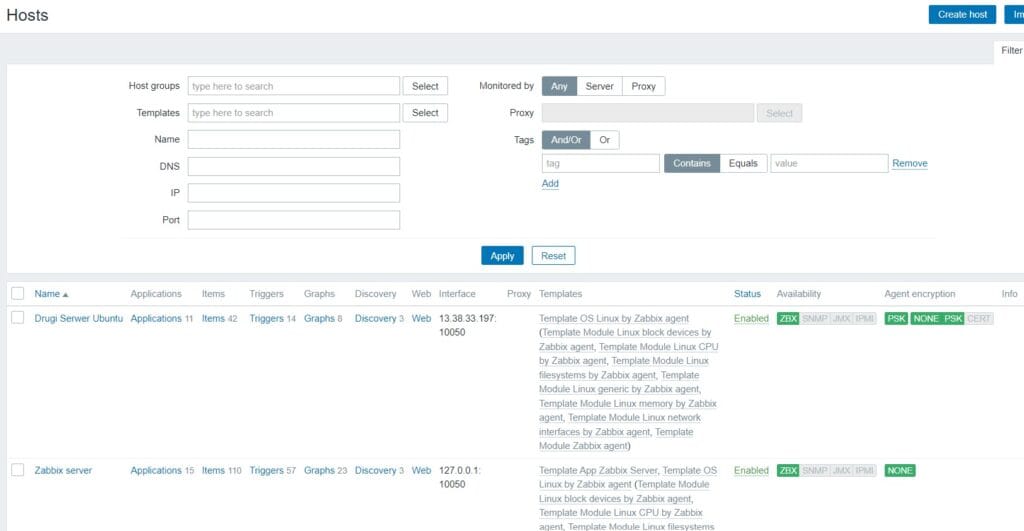
Task: Click the DNS filter input
Action: pyautogui.click(x=294, y=166)
